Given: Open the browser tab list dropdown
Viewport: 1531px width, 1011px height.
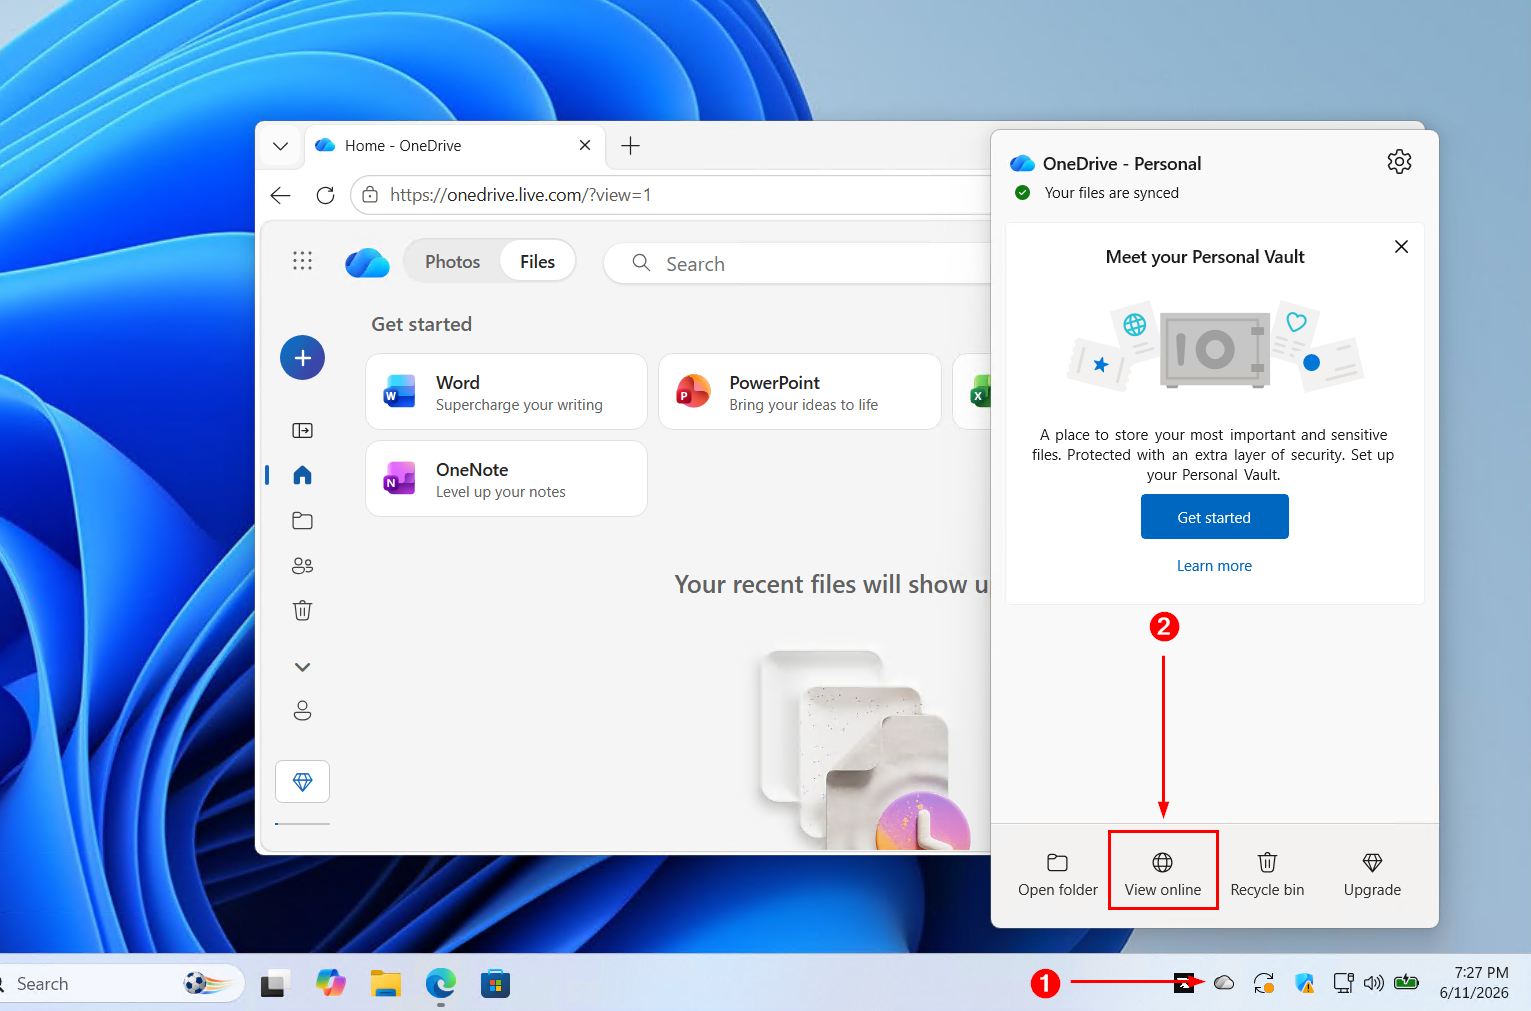Looking at the screenshot, I should [280, 146].
